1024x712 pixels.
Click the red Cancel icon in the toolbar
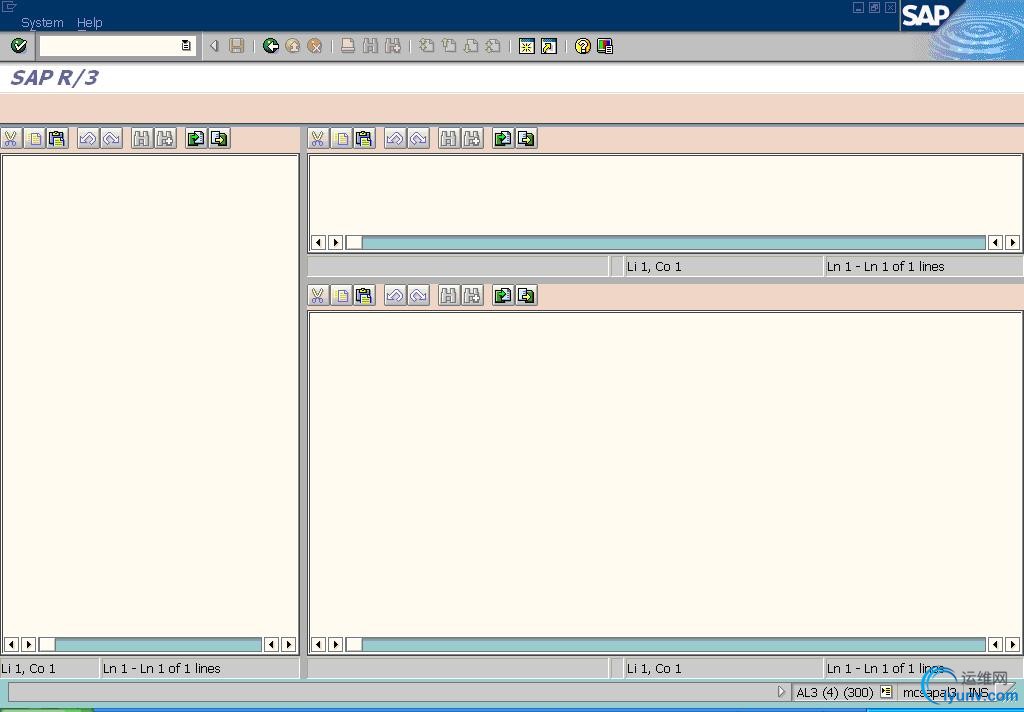tap(315, 46)
